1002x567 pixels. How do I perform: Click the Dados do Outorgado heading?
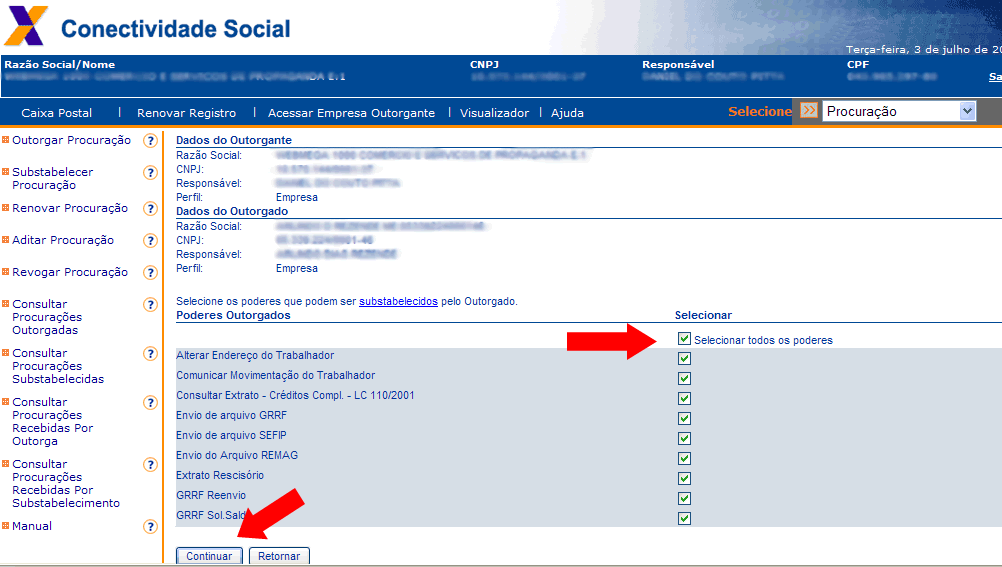coord(232,211)
